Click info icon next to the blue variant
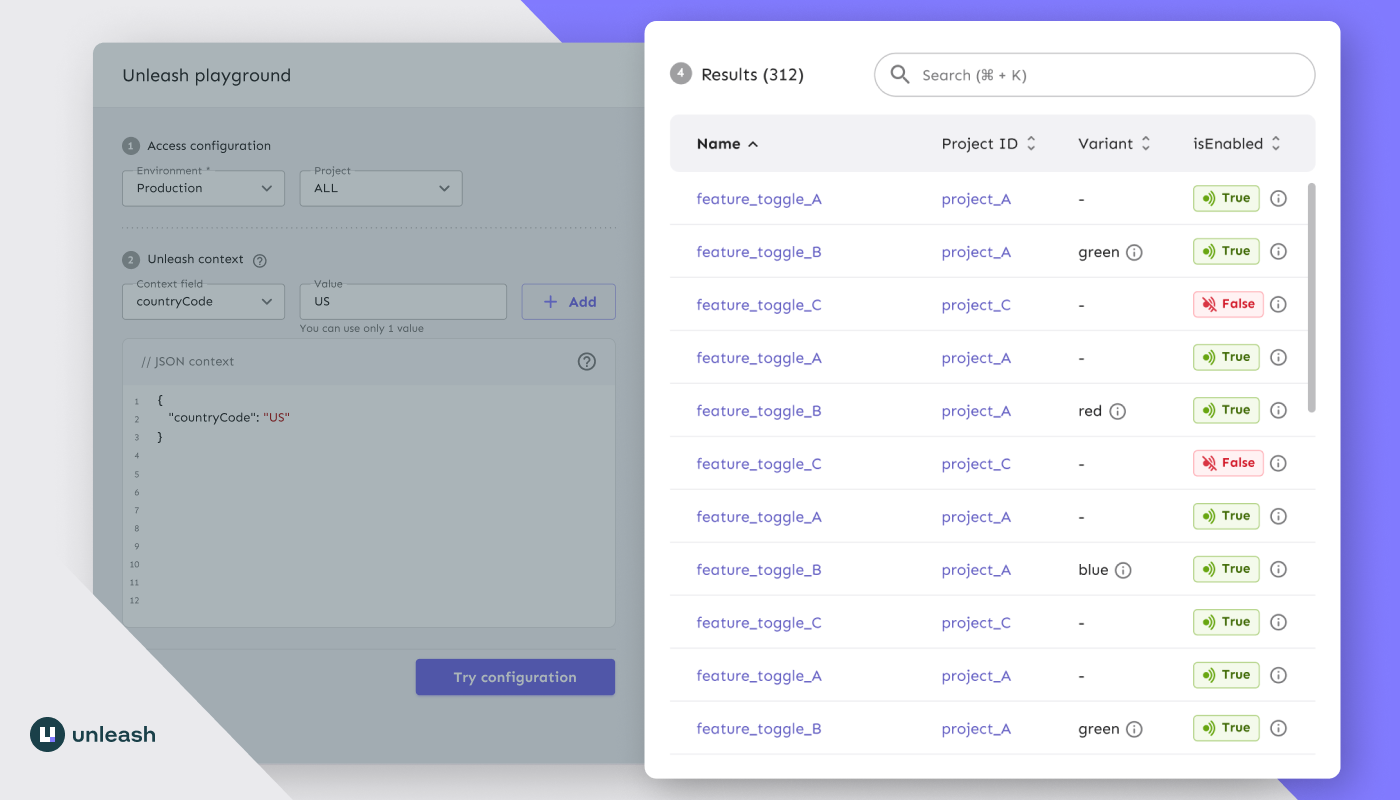The image size is (1400, 800). (1123, 569)
